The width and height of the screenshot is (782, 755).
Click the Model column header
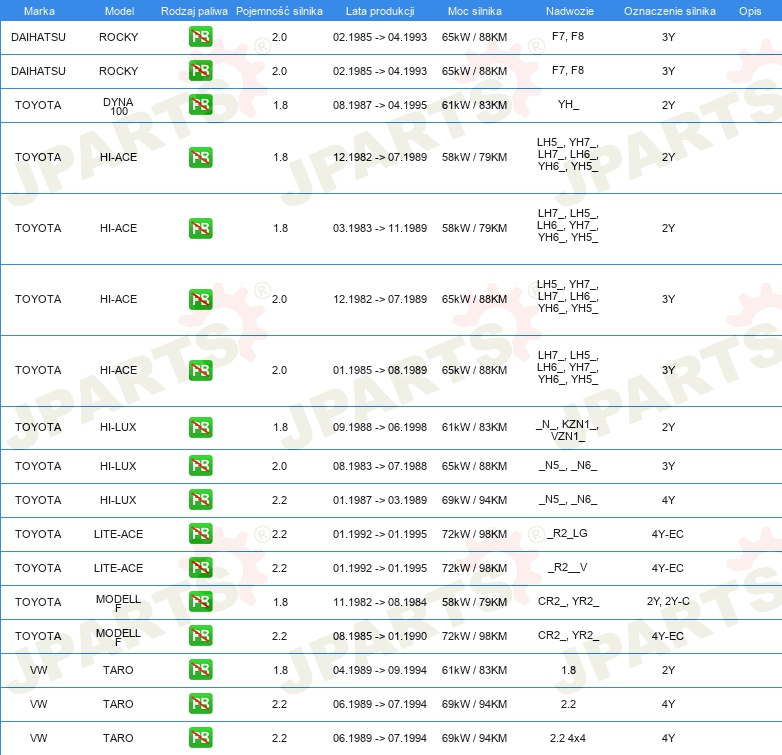tap(119, 11)
